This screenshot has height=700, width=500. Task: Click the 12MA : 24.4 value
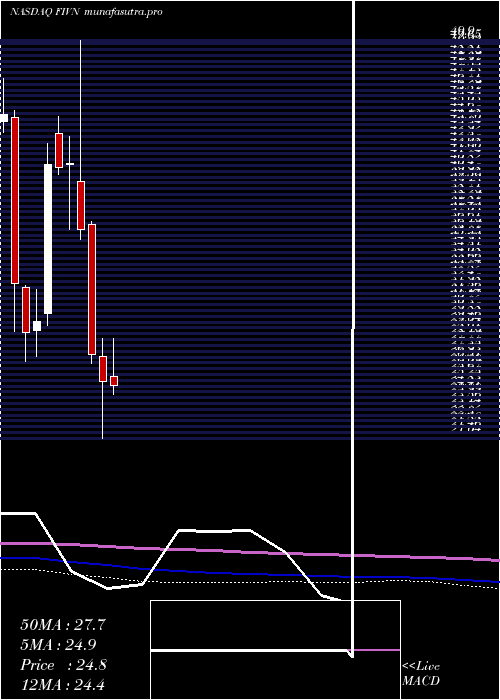tap(63, 685)
